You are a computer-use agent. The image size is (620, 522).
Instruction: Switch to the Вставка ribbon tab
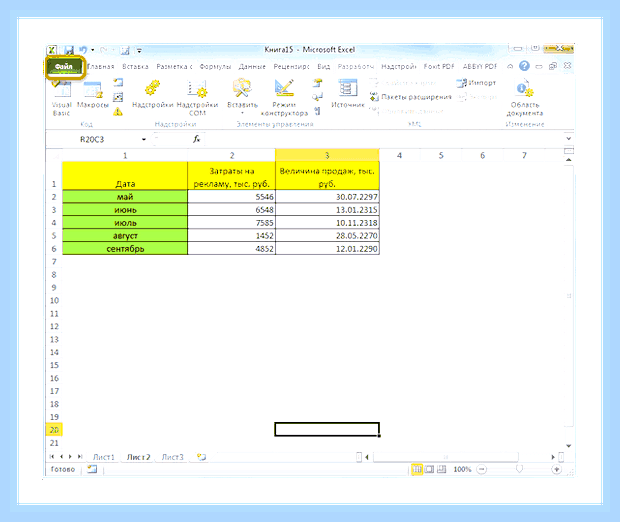click(x=135, y=66)
